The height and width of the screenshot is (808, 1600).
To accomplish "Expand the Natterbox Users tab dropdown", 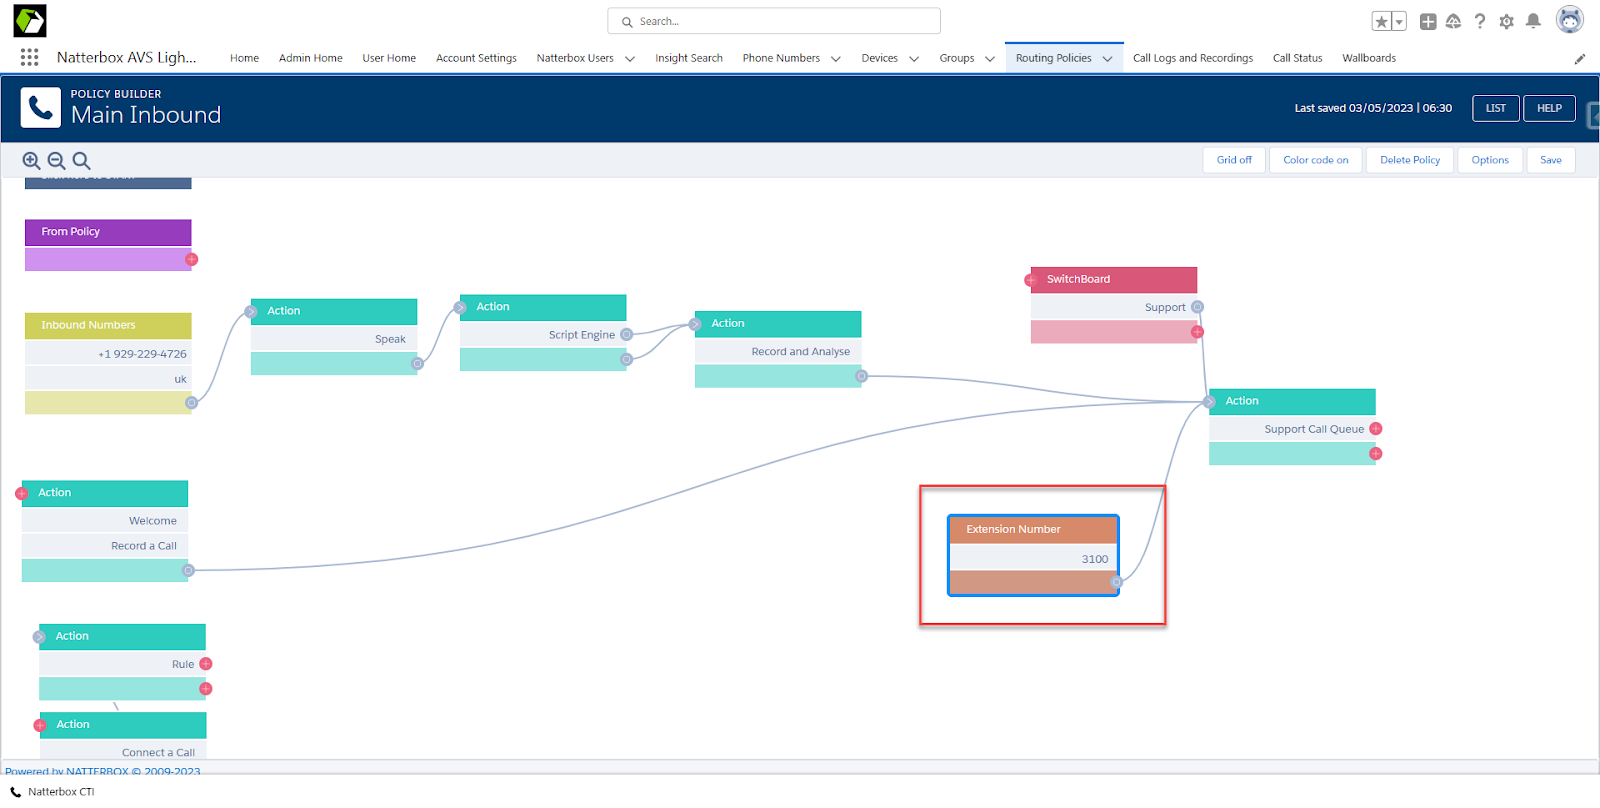I will click(x=630, y=59).
